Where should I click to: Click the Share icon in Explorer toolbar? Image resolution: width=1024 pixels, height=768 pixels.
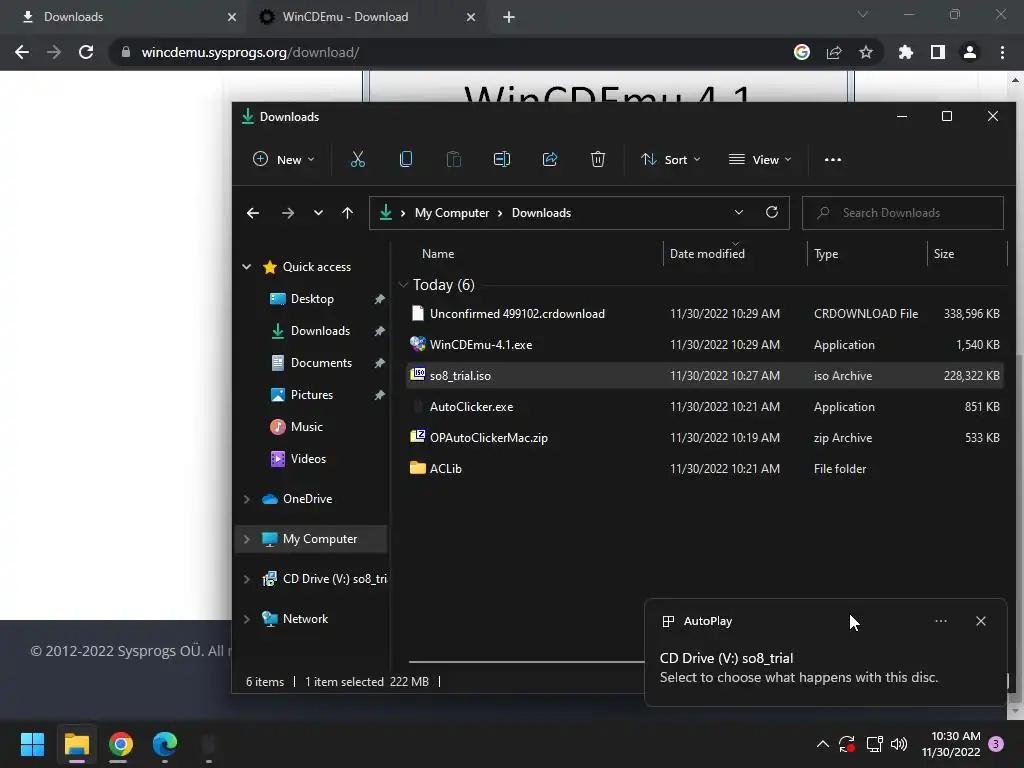coord(550,159)
